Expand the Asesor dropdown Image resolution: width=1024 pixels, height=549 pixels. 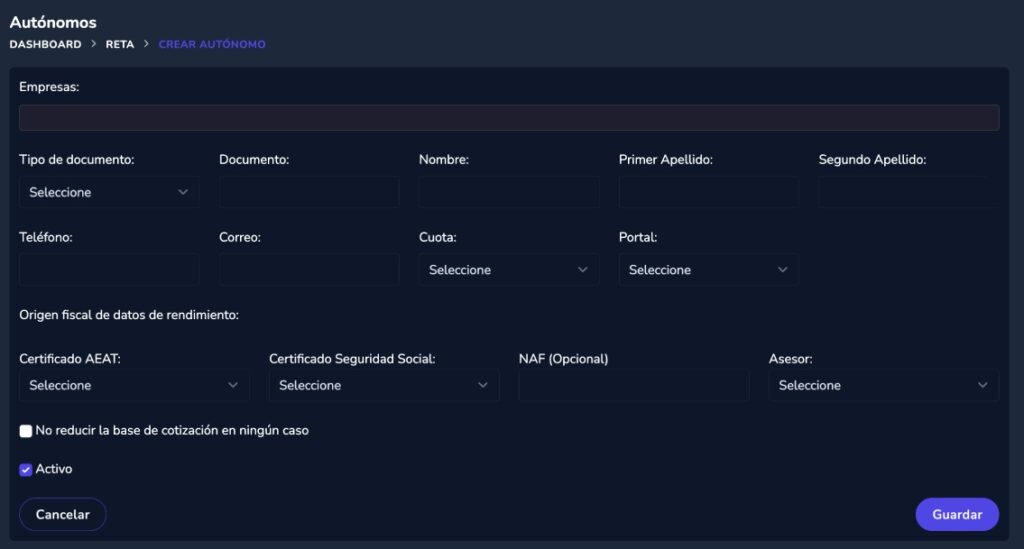(884, 385)
